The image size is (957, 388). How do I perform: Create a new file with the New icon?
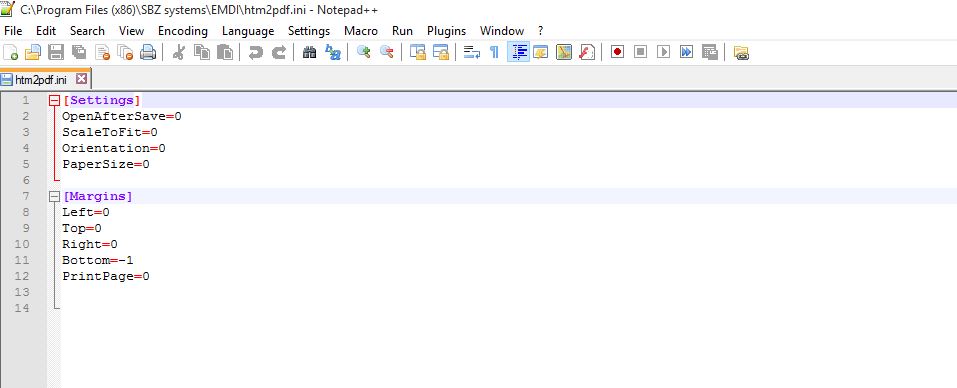click(x=10, y=52)
